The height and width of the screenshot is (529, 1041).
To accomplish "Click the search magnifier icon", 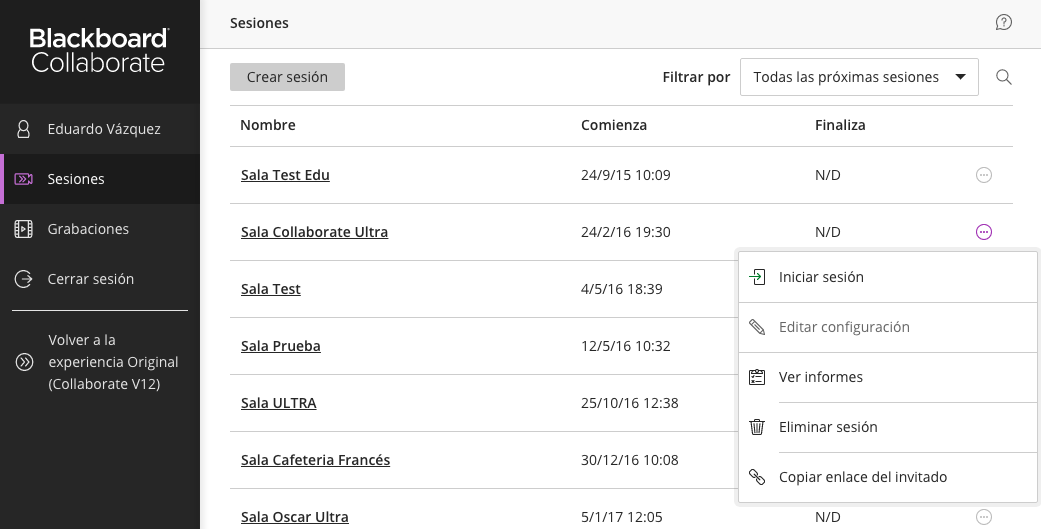I will pos(1003,77).
